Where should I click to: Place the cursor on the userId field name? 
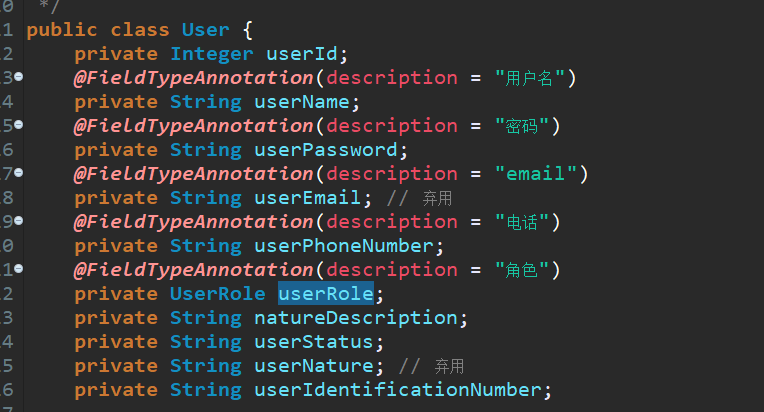(302, 54)
